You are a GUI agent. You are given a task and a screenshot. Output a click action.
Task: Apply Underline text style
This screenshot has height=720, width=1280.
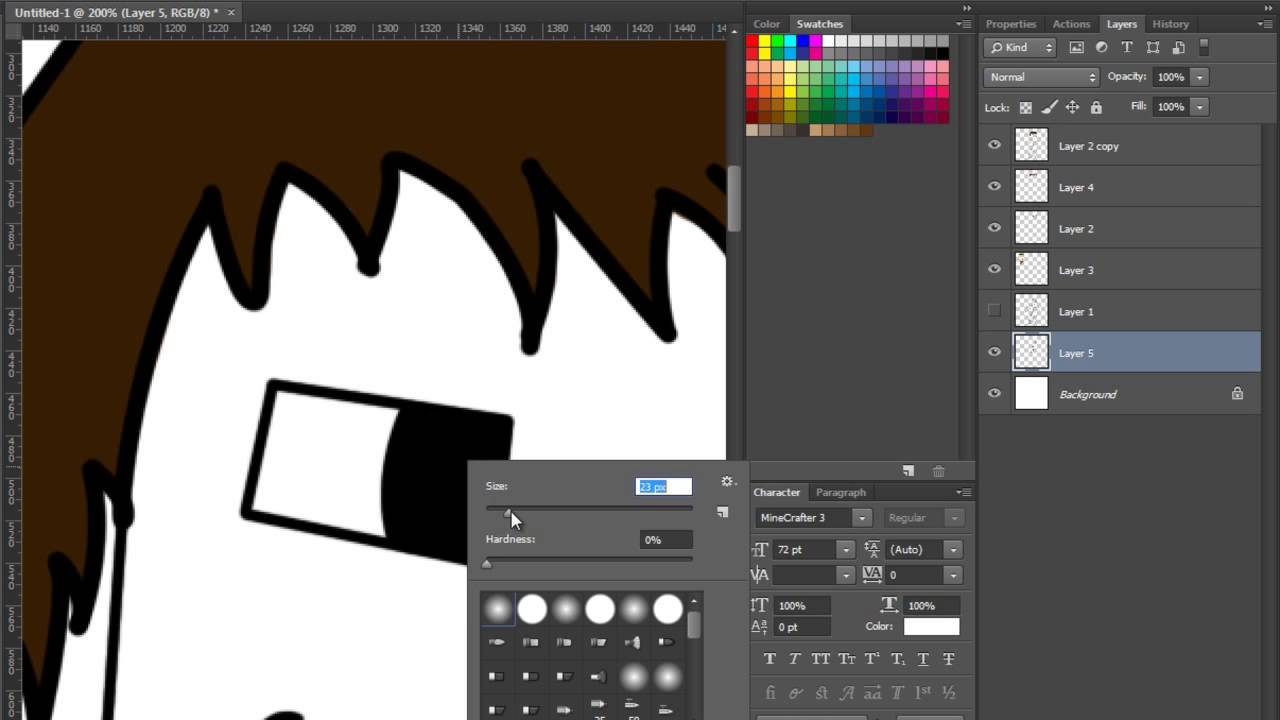(923, 659)
